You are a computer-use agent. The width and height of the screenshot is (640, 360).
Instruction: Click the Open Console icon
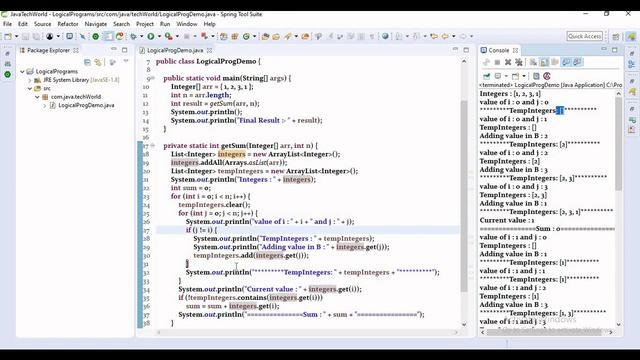[x=516, y=76]
